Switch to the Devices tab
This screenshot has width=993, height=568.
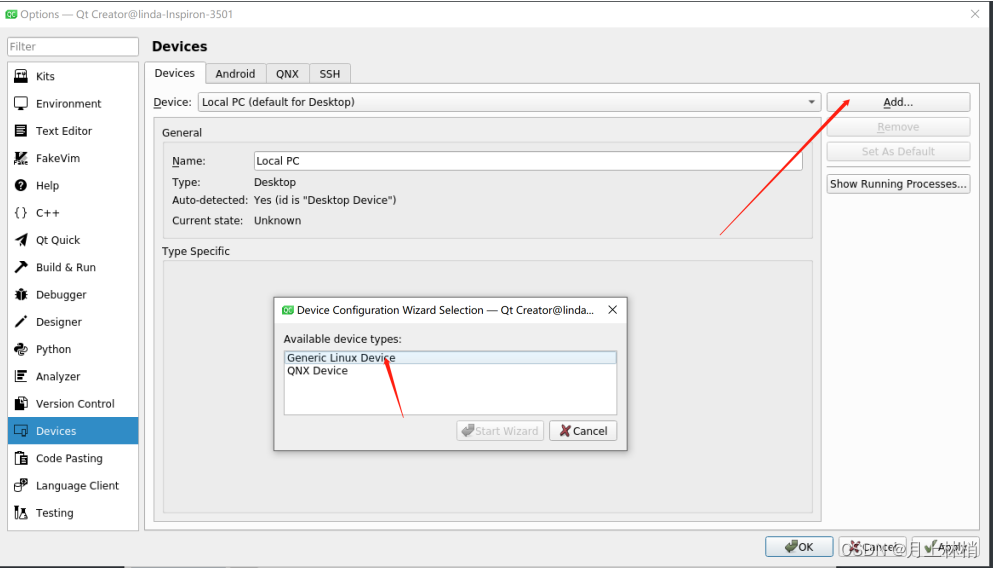175,73
